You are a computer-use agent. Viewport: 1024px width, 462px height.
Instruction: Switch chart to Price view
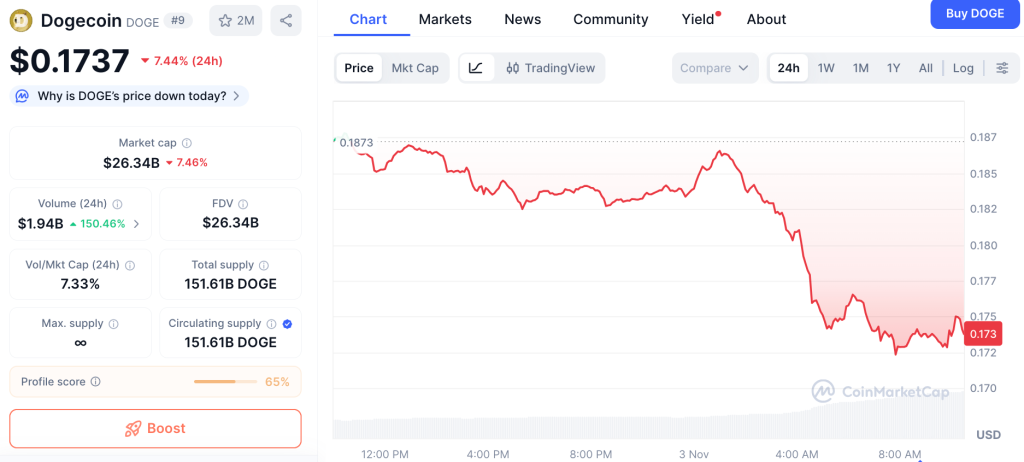[359, 68]
